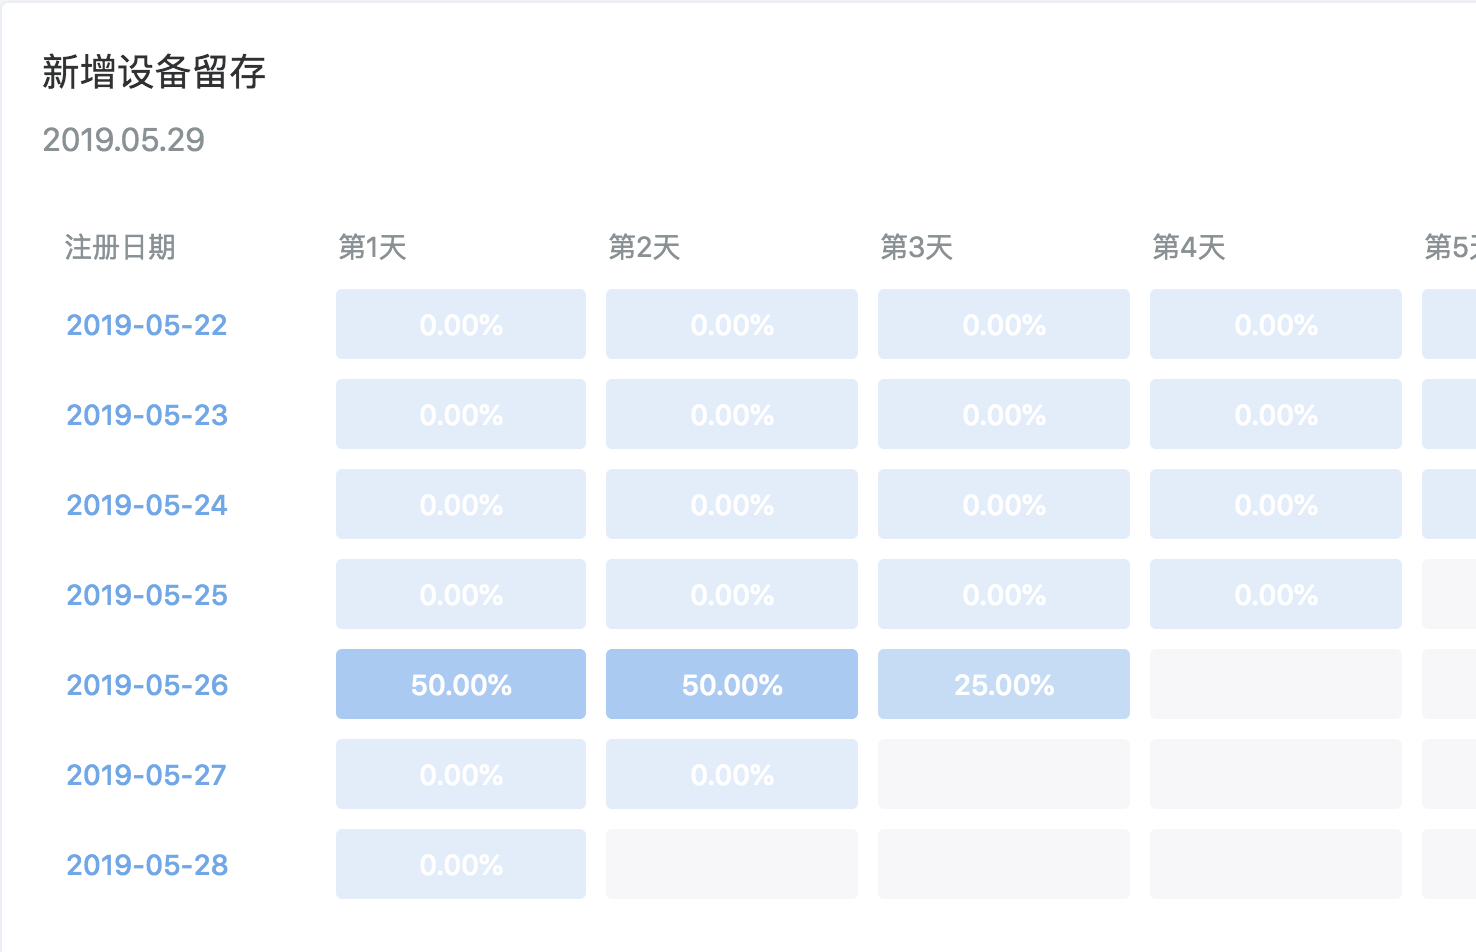Open the 2019-05-25 date row link
This screenshot has height=952, width=1476.
pyautogui.click(x=147, y=595)
